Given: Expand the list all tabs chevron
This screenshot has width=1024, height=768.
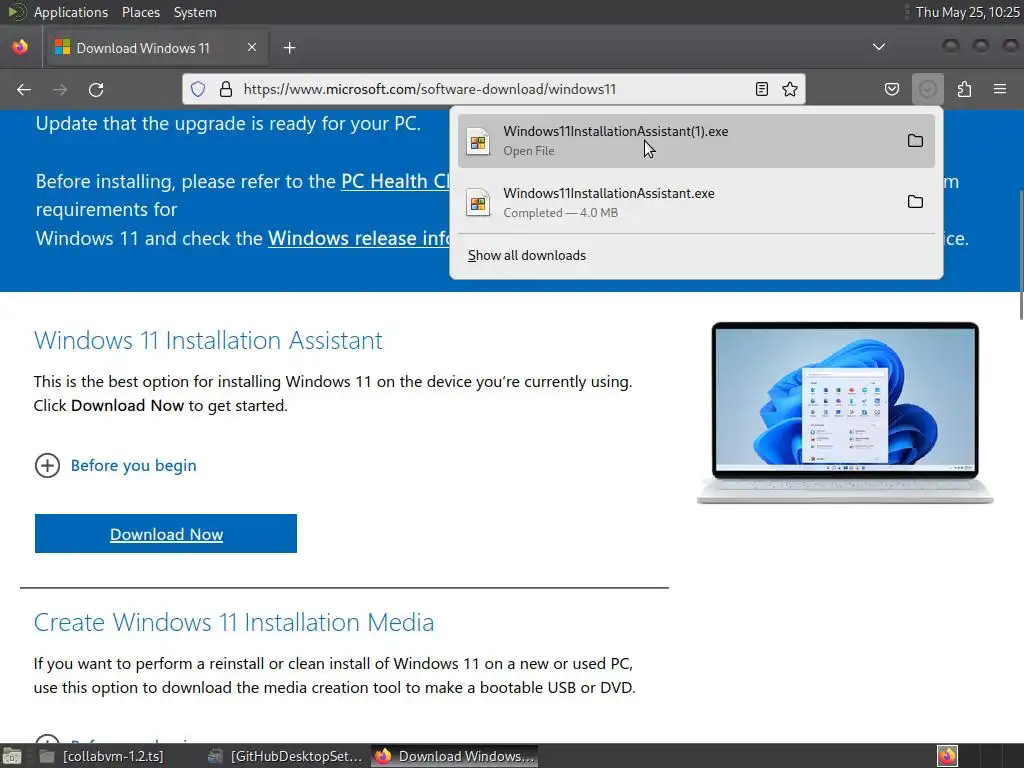Looking at the screenshot, I should [879, 47].
